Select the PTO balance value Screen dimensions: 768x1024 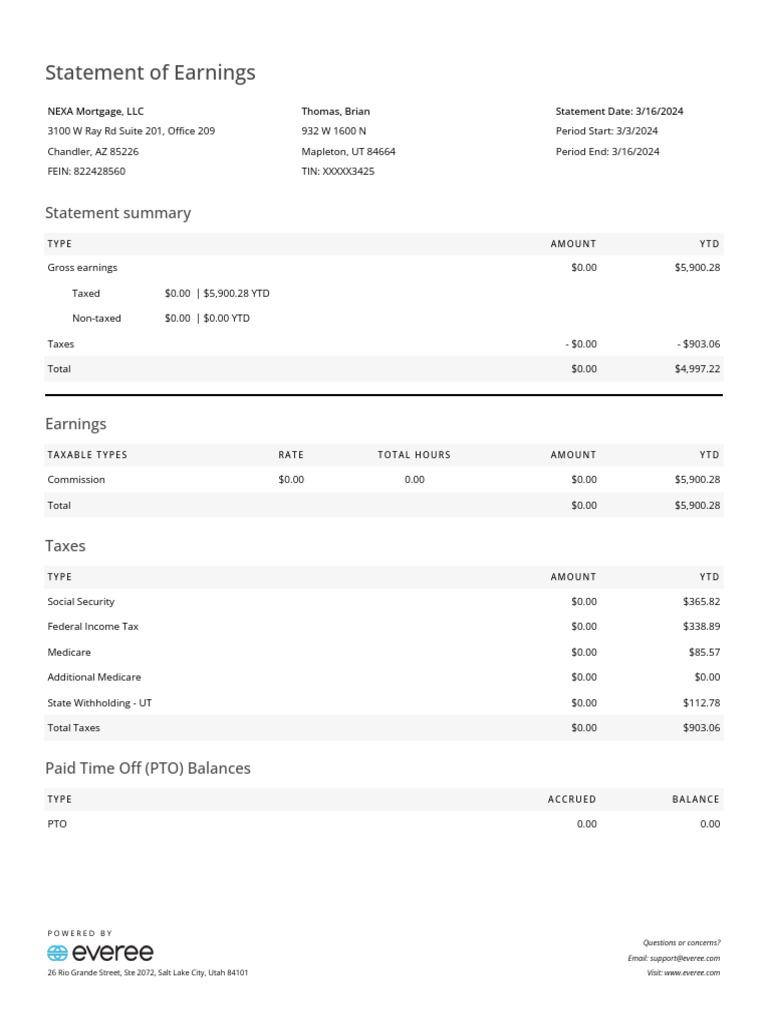click(710, 824)
